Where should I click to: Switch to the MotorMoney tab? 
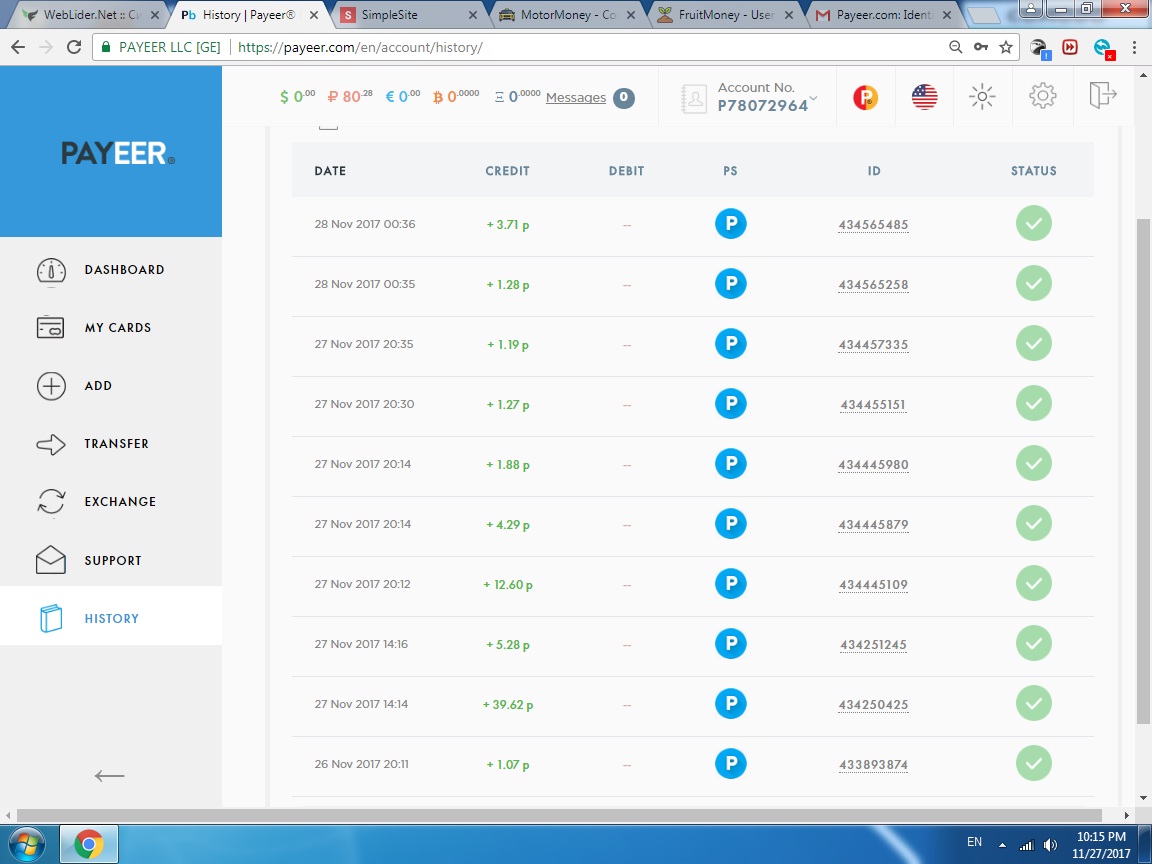click(x=566, y=15)
